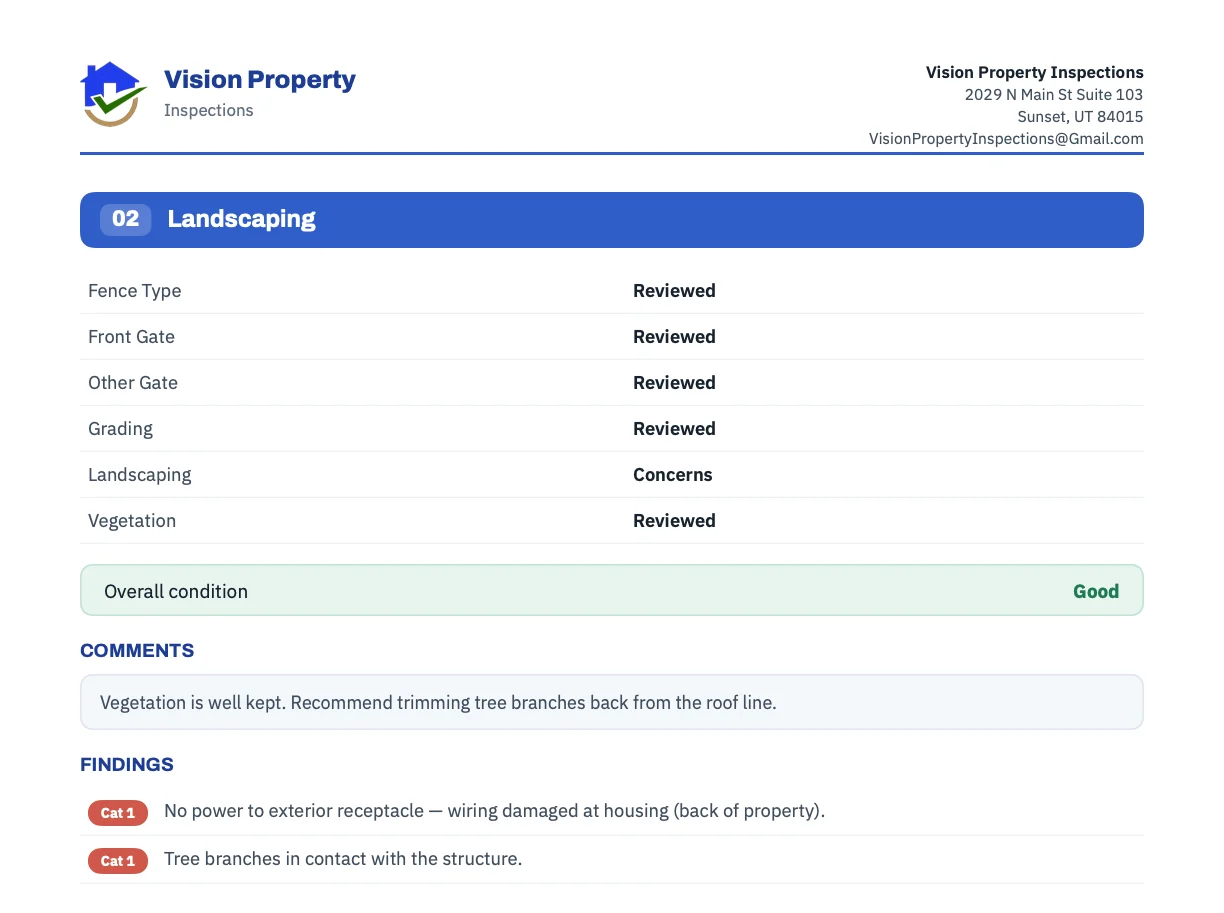Click the Landscaping section header title
This screenshot has width=1224, height=913.
242,219
